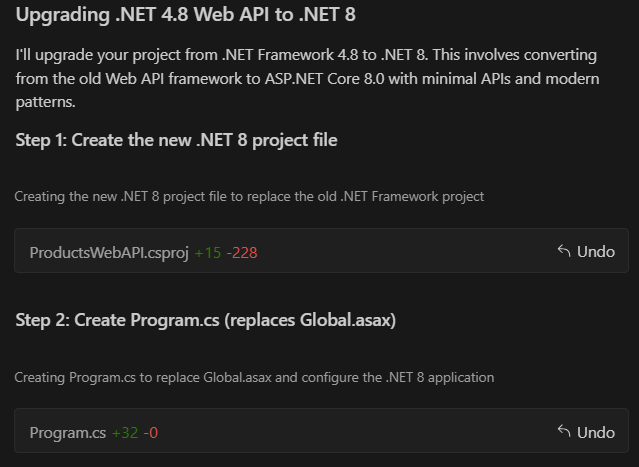This screenshot has width=639, height=467.
Task: Click the Step 1 project file heading
Action: 176,140
